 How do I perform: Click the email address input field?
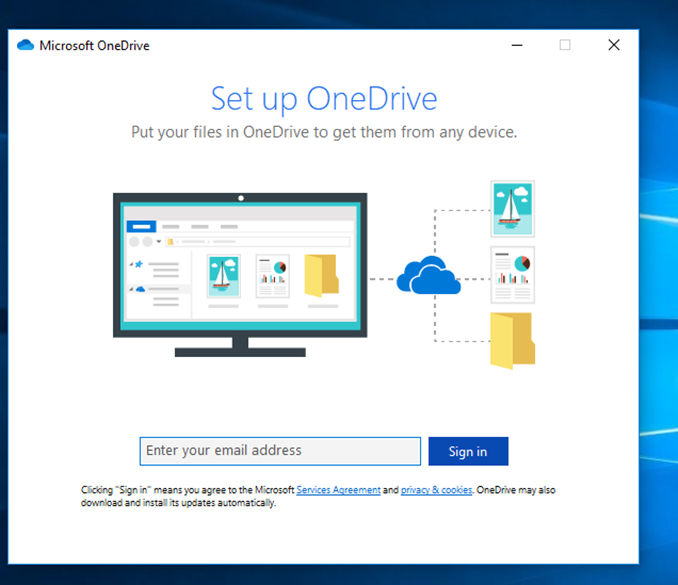pyautogui.click(x=280, y=451)
